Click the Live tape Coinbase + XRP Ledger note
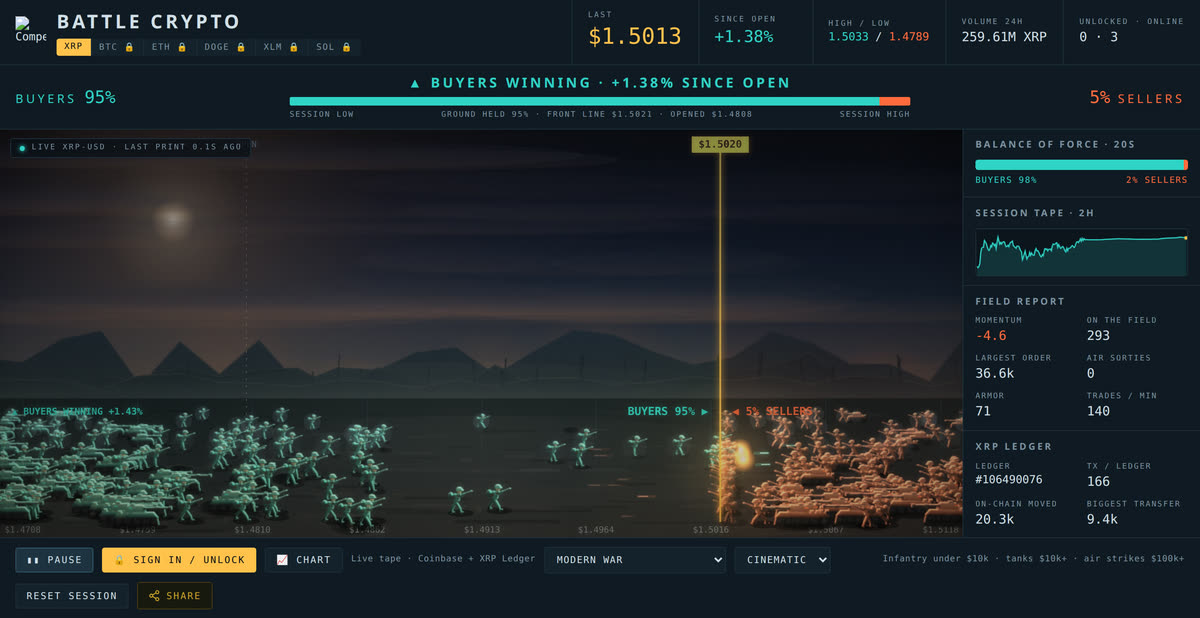This screenshot has width=1200, height=618. 443,560
